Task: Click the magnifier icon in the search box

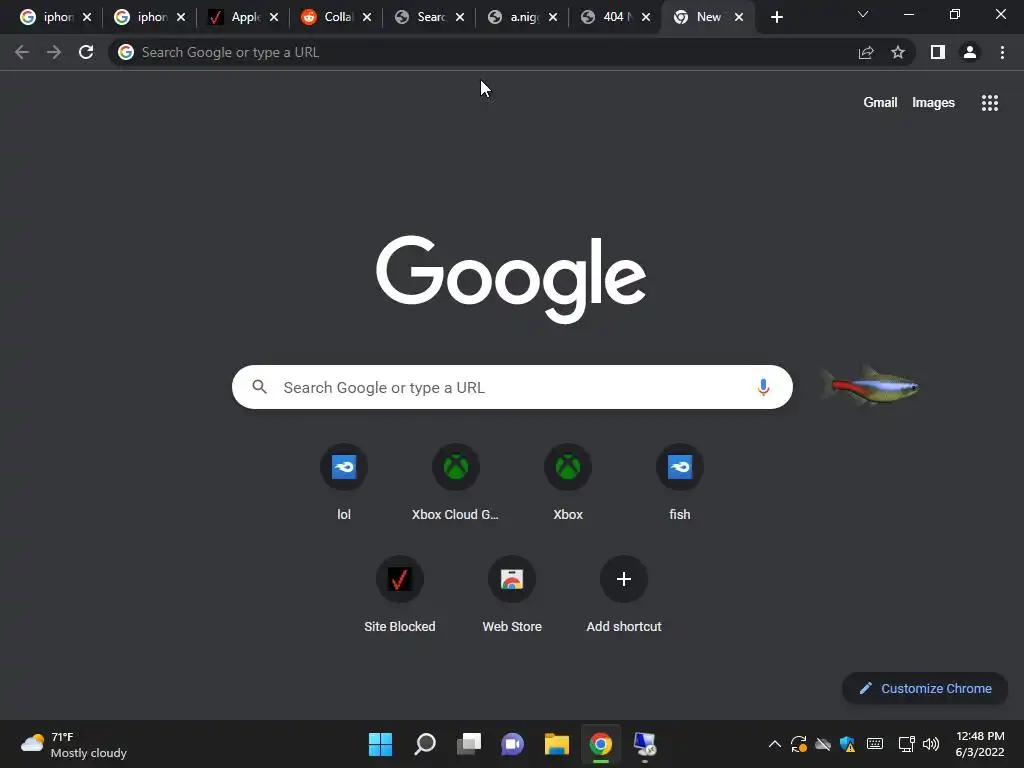Action: click(x=259, y=387)
